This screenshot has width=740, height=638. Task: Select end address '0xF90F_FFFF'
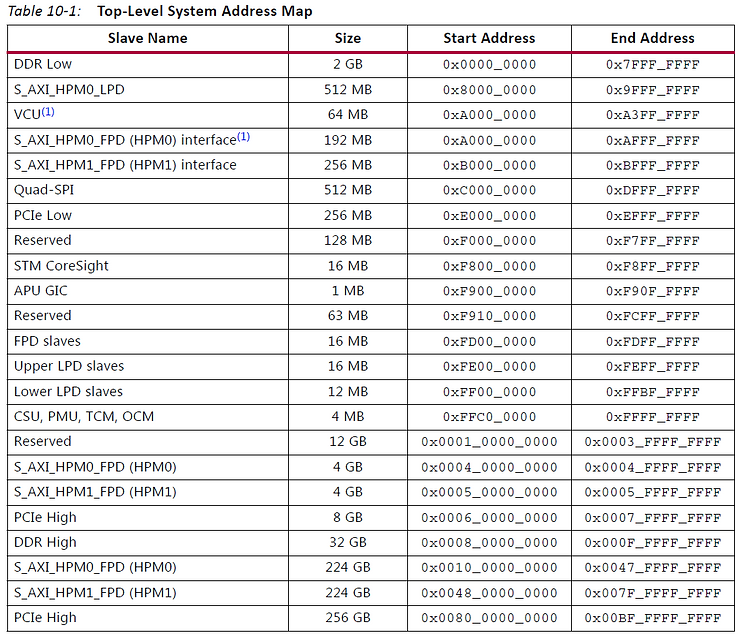pyautogui.click(x=653, y=291)
